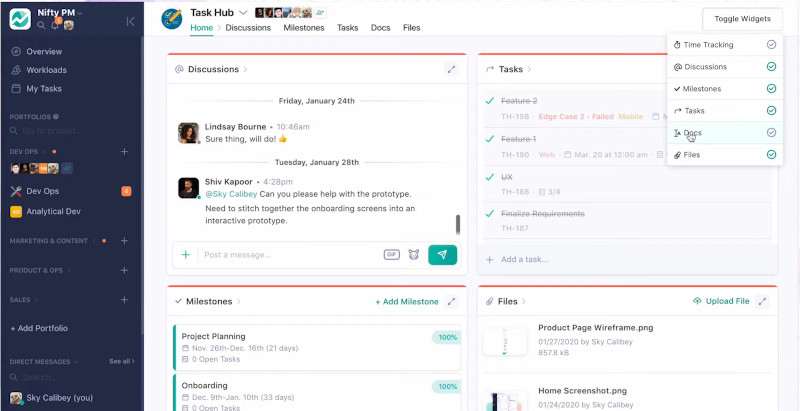Uncheck the UX task
This screenshot has width=800, height=411.
coord(490,177)
